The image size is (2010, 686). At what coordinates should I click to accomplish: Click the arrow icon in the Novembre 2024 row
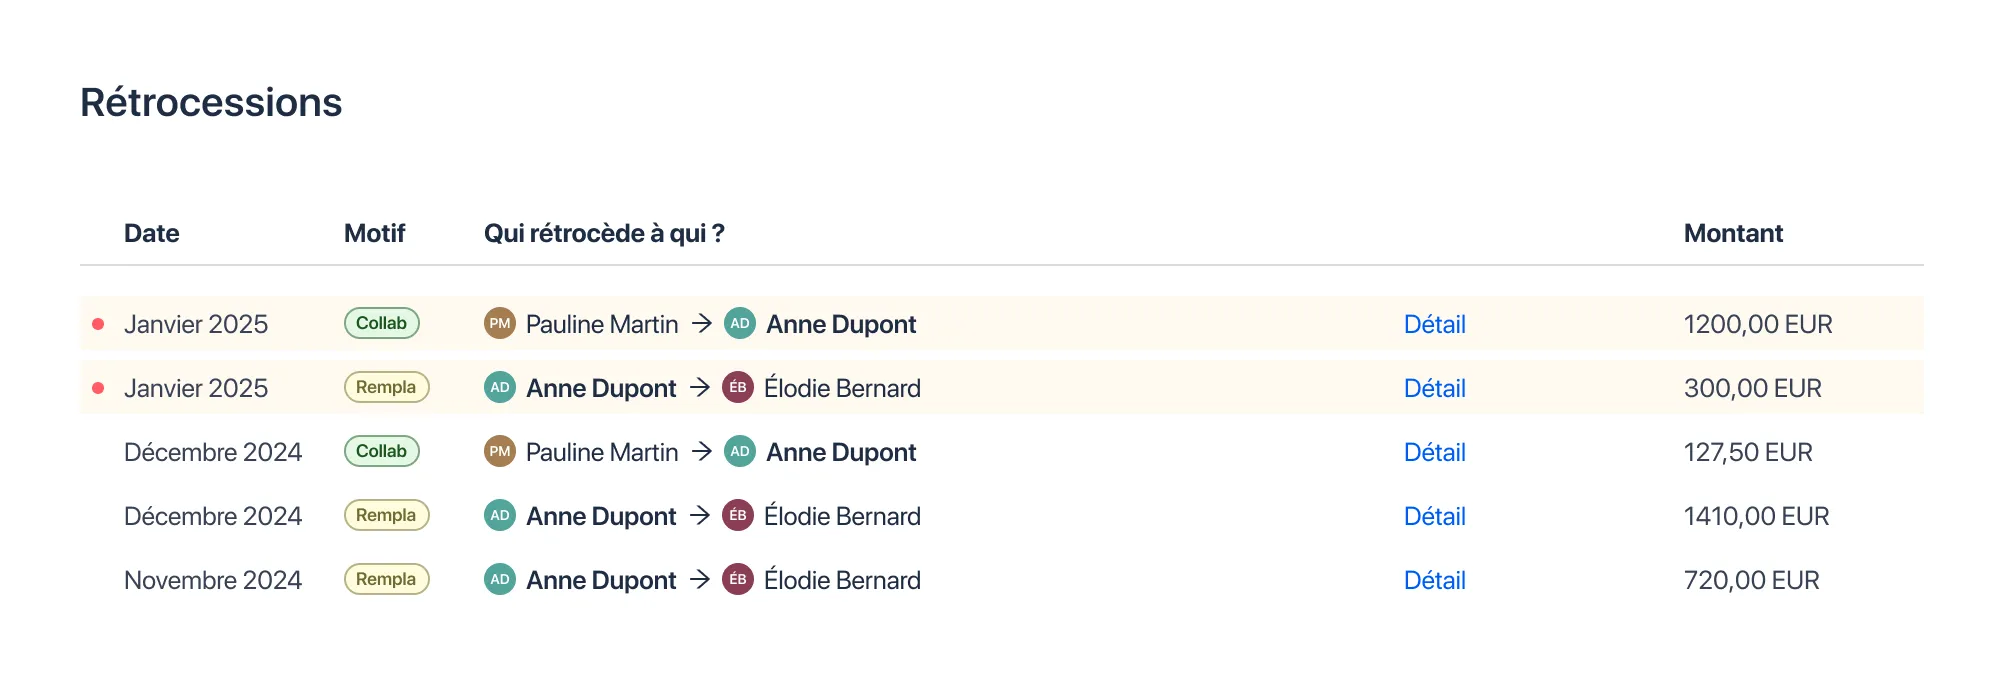700,579
